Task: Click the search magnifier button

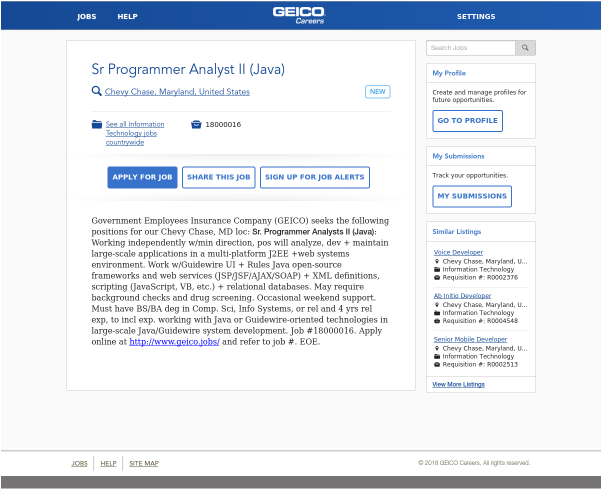Action: [x=525, y=48]
